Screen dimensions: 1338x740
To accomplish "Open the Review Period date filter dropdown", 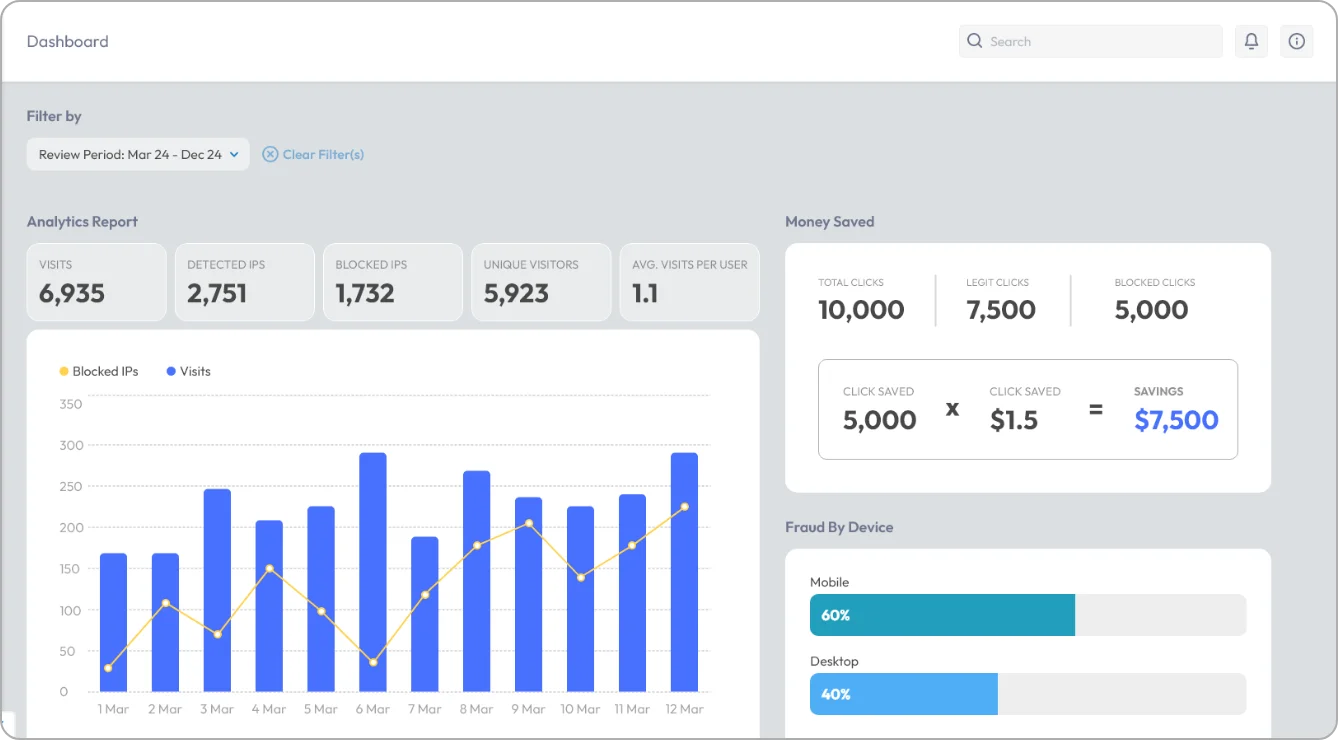I will click(x=138, y=154).
